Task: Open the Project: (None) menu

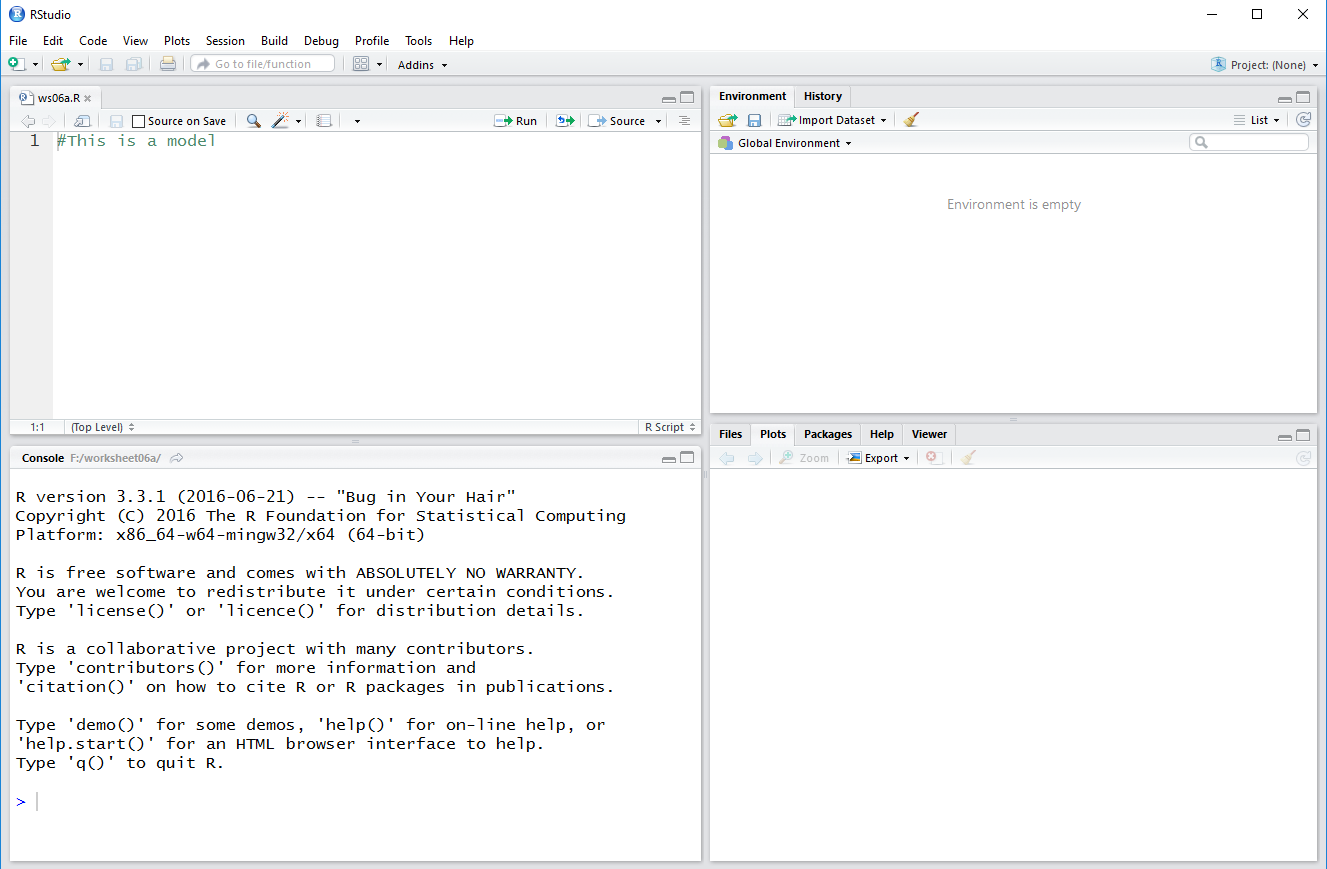Action: coord(1265,64)
